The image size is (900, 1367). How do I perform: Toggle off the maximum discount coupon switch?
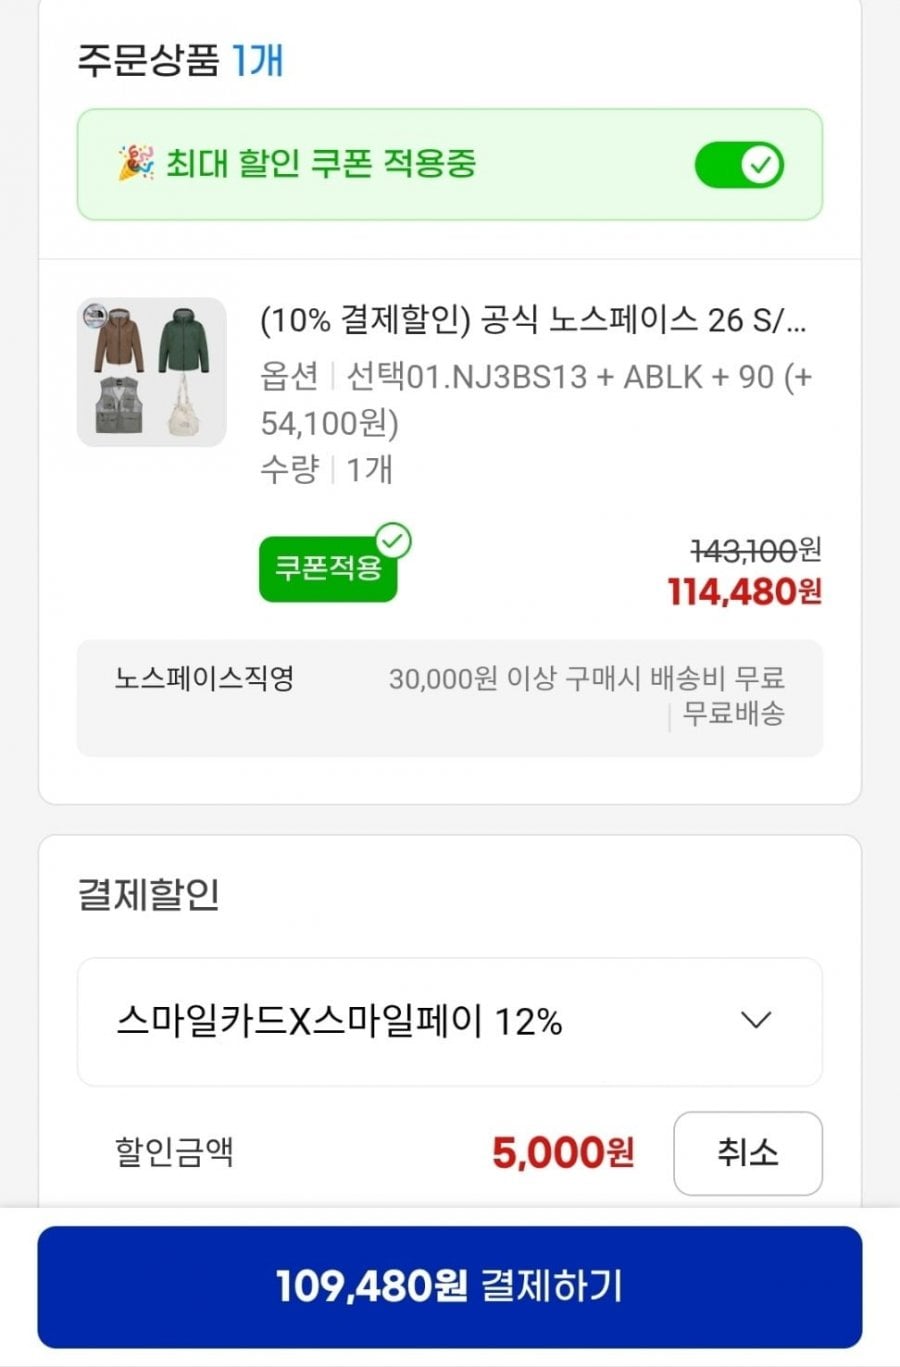tap(739, 165)
